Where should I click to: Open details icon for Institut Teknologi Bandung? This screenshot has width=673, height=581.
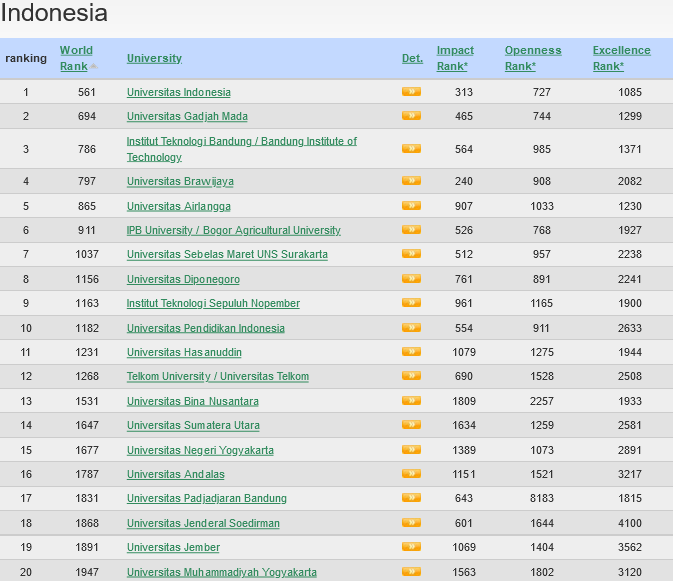(x=411, y=148)
